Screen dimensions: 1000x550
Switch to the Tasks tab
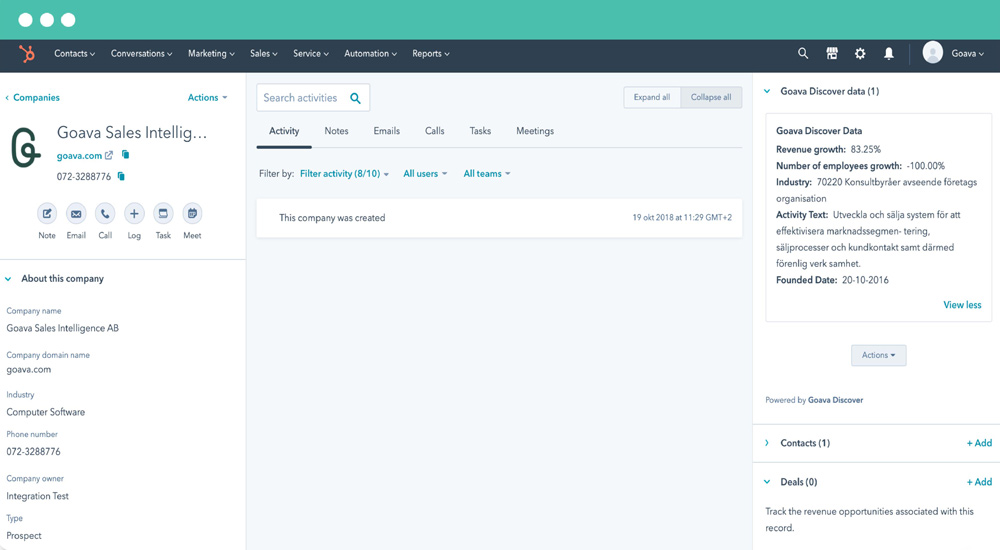[480, 131]
